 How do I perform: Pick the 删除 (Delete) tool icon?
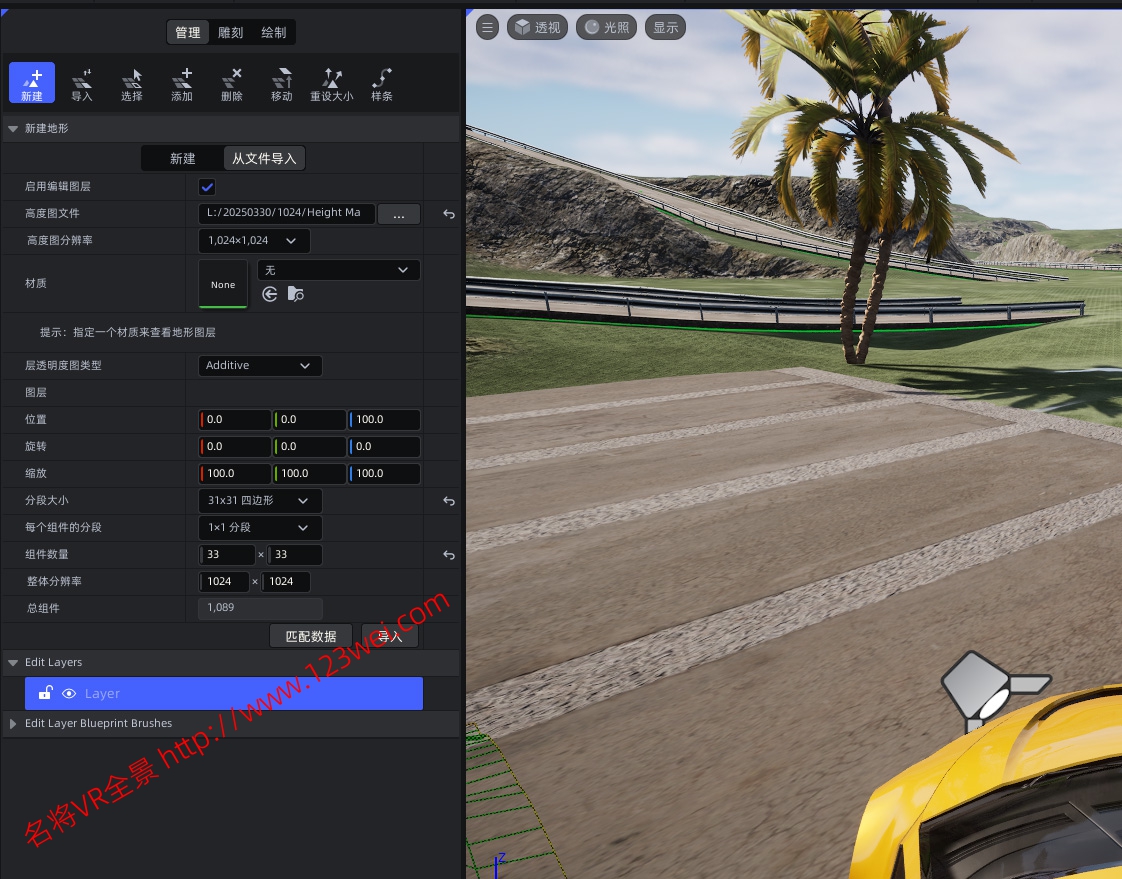(x=232, y=83)
